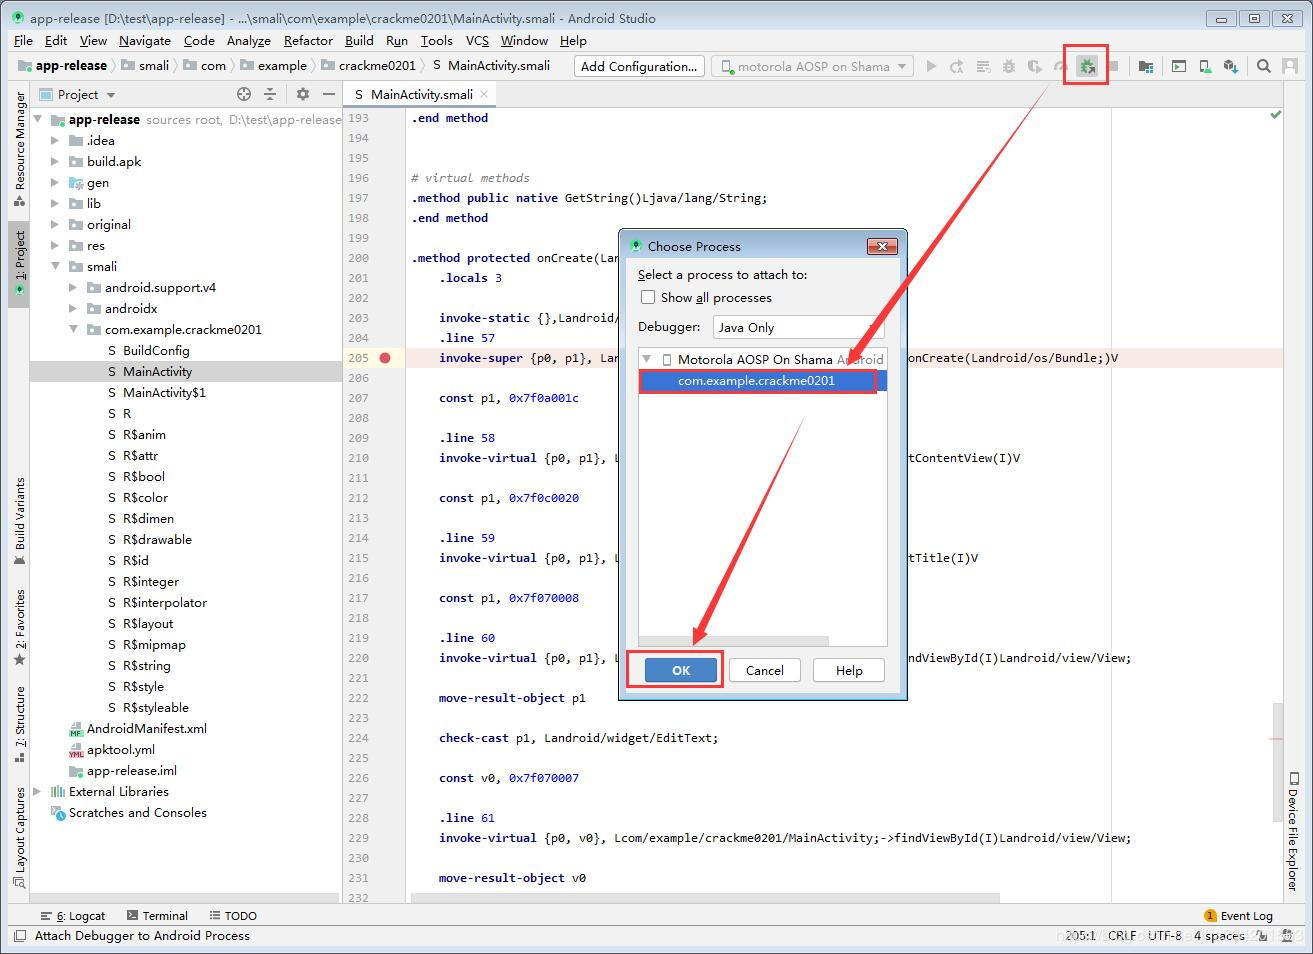Click the user account avatar icon

point(1290,66)
